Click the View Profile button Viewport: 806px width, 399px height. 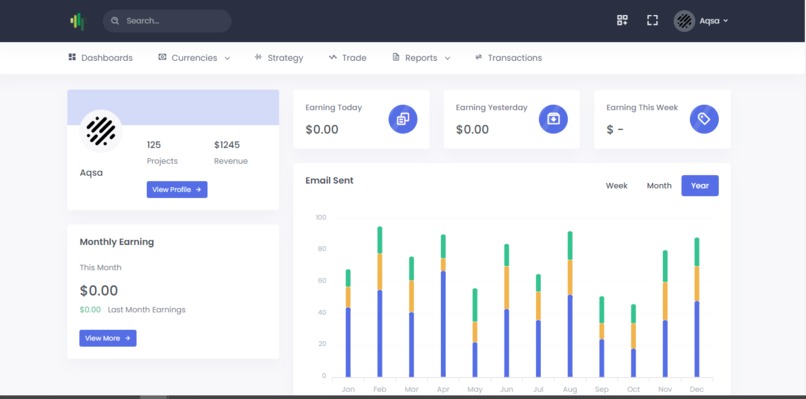(177, 189)
